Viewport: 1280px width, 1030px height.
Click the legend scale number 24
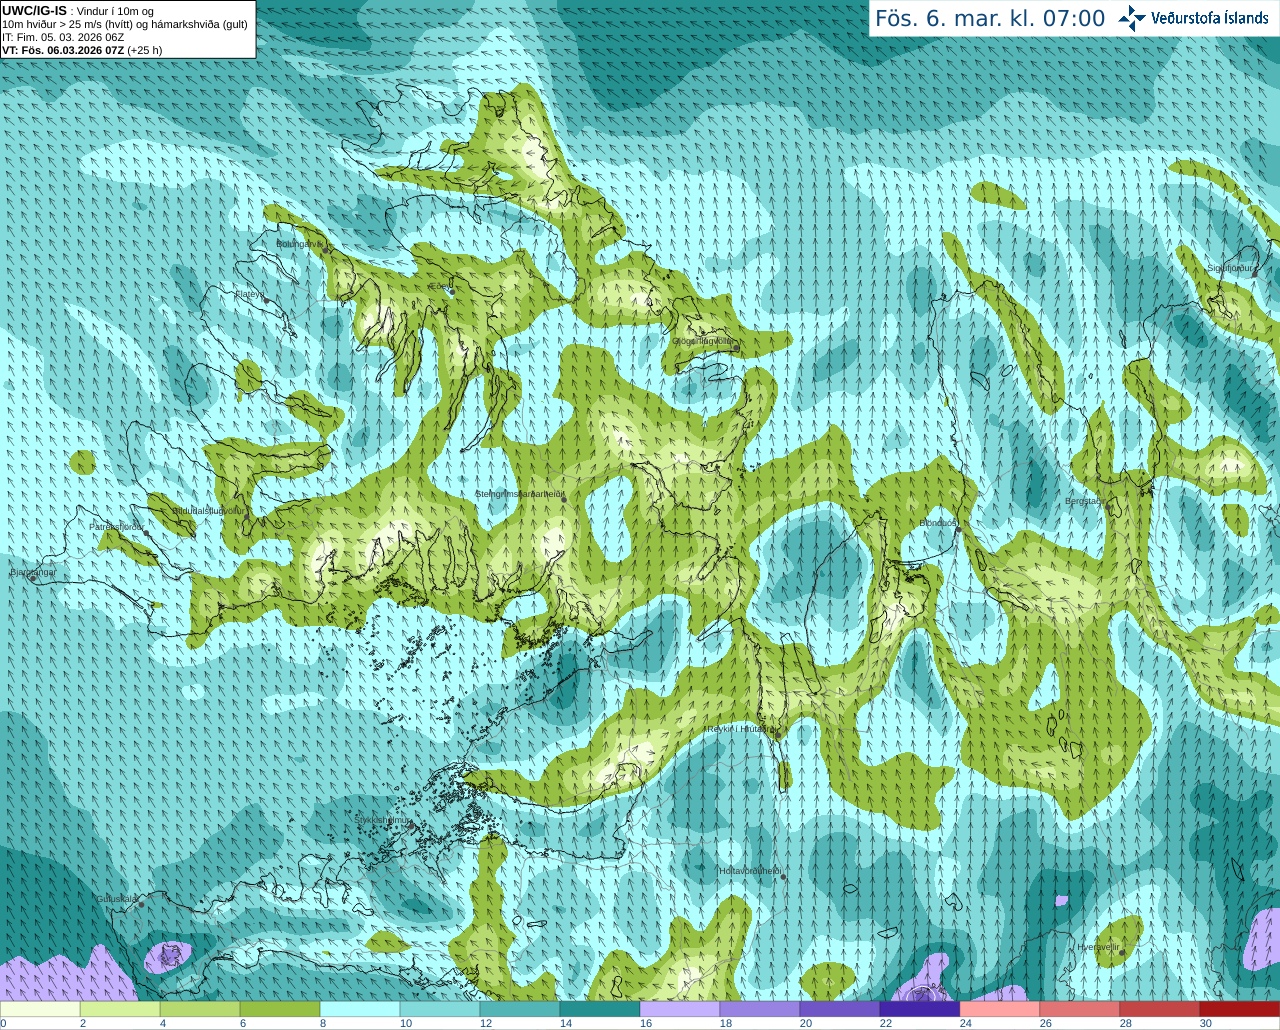965,1023
